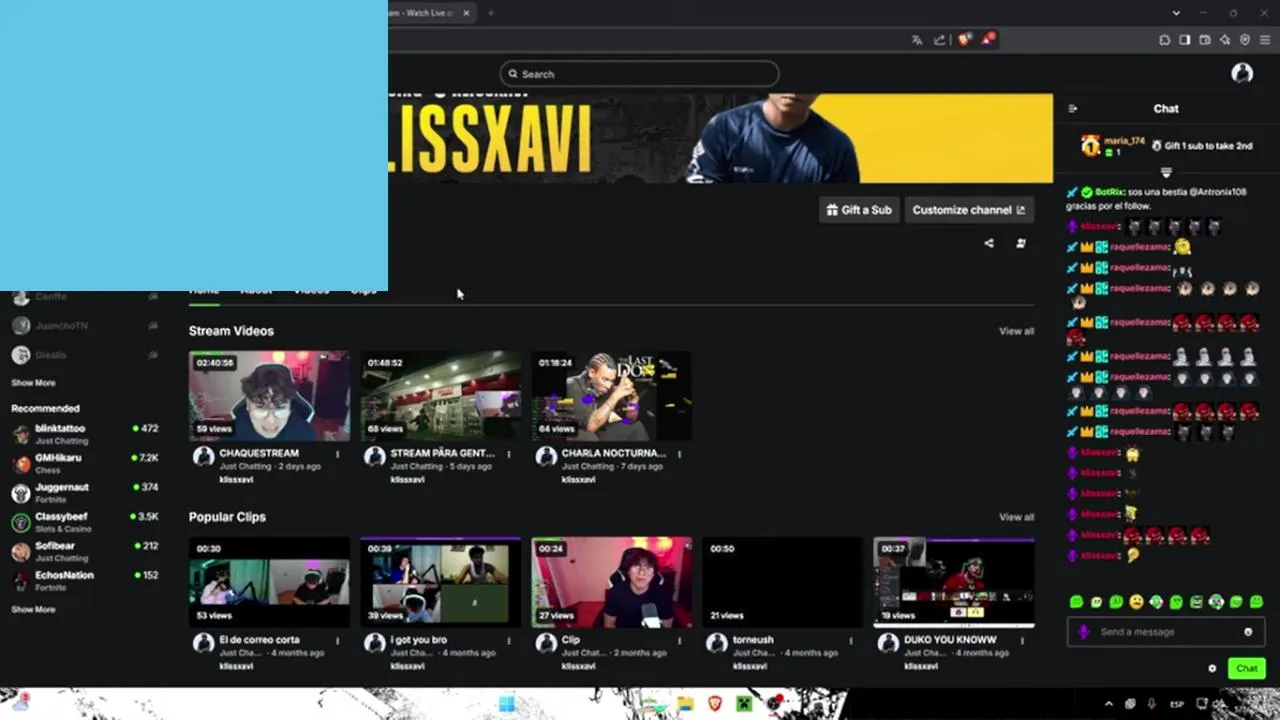
Task: Play the DUKO YOU KNOWW clip thumbnail
Action: [x=953, y=582]
